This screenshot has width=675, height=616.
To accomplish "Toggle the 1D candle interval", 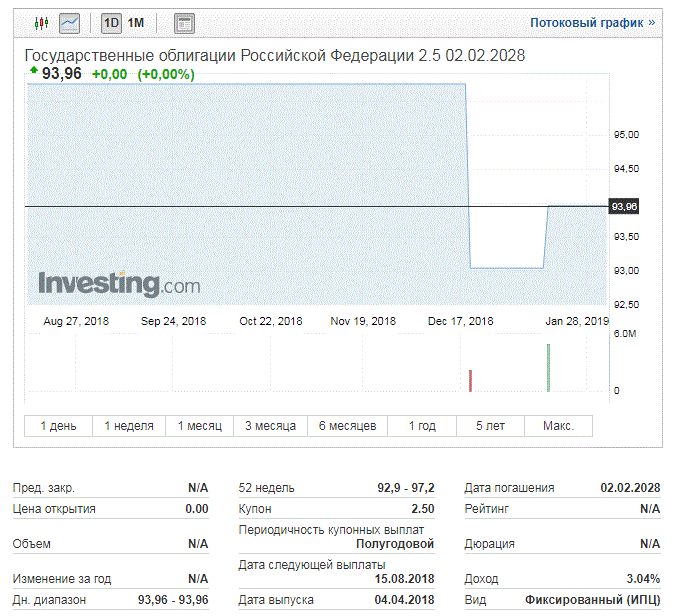I will coord(112,22).
